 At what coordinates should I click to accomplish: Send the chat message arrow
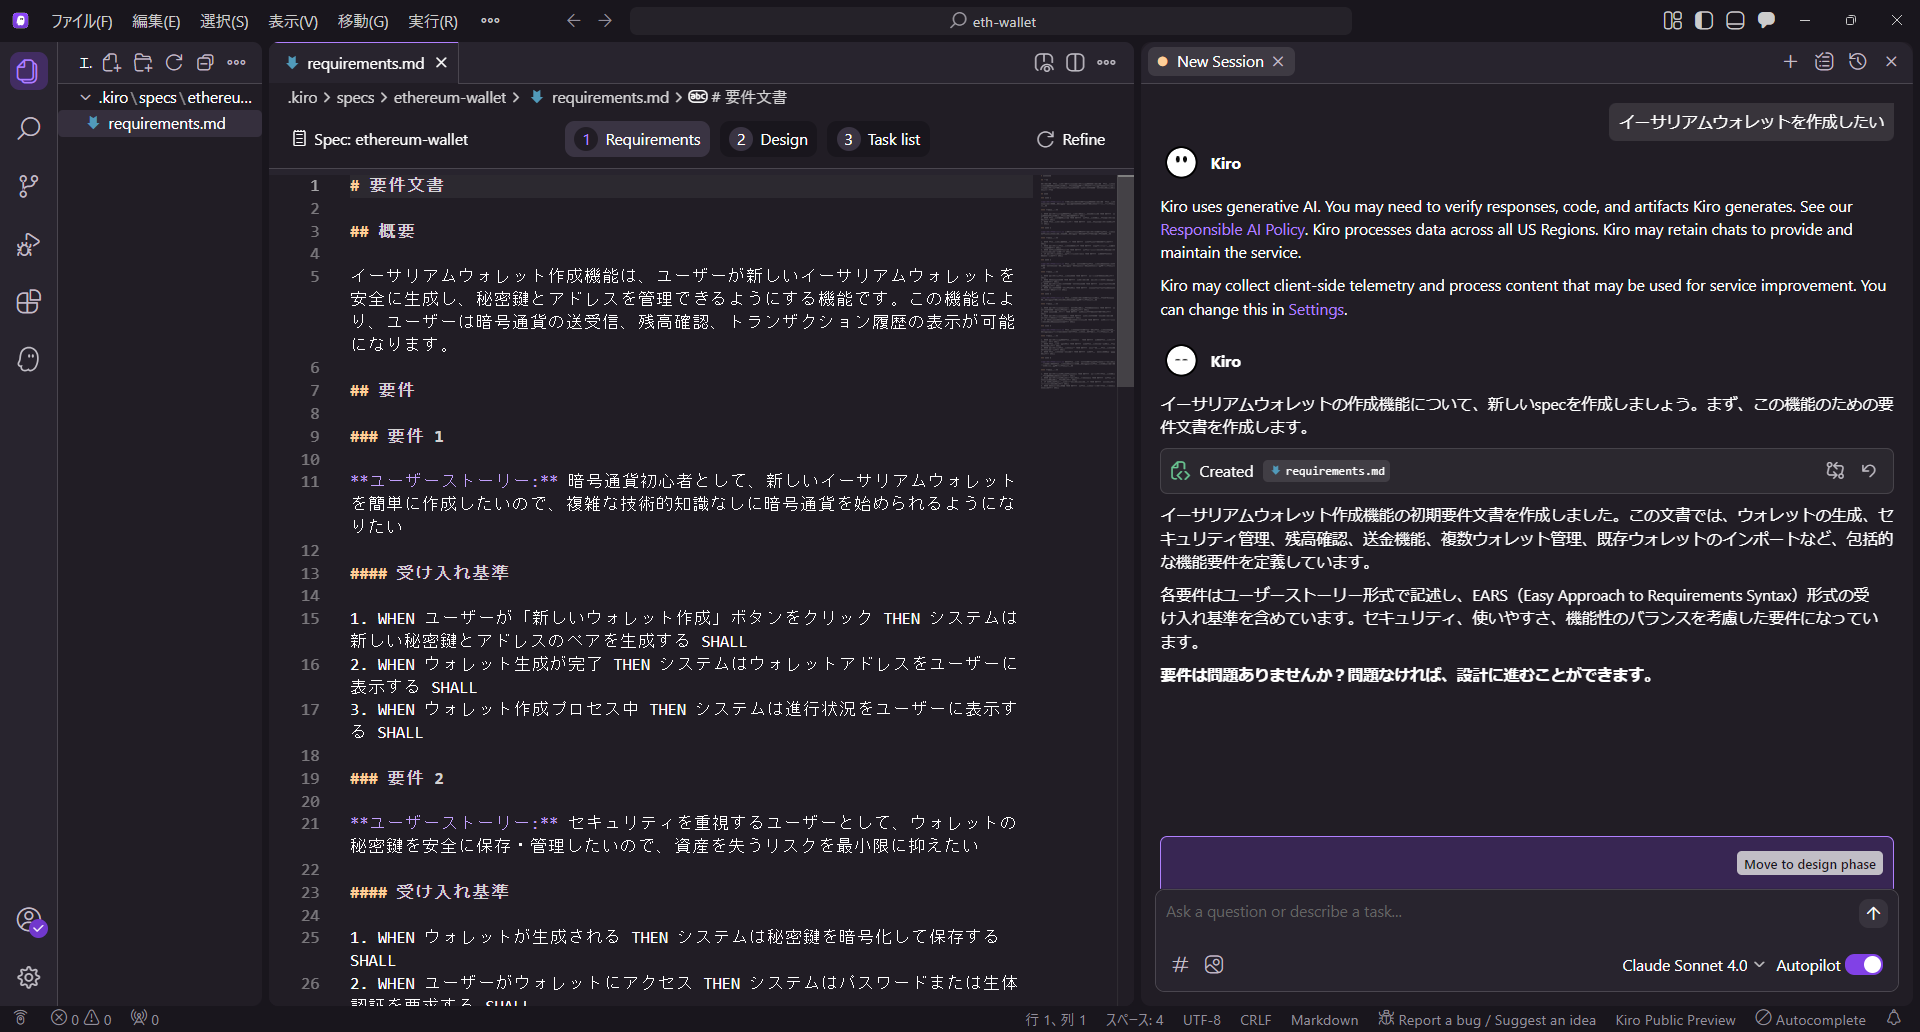click(1873, 913)
